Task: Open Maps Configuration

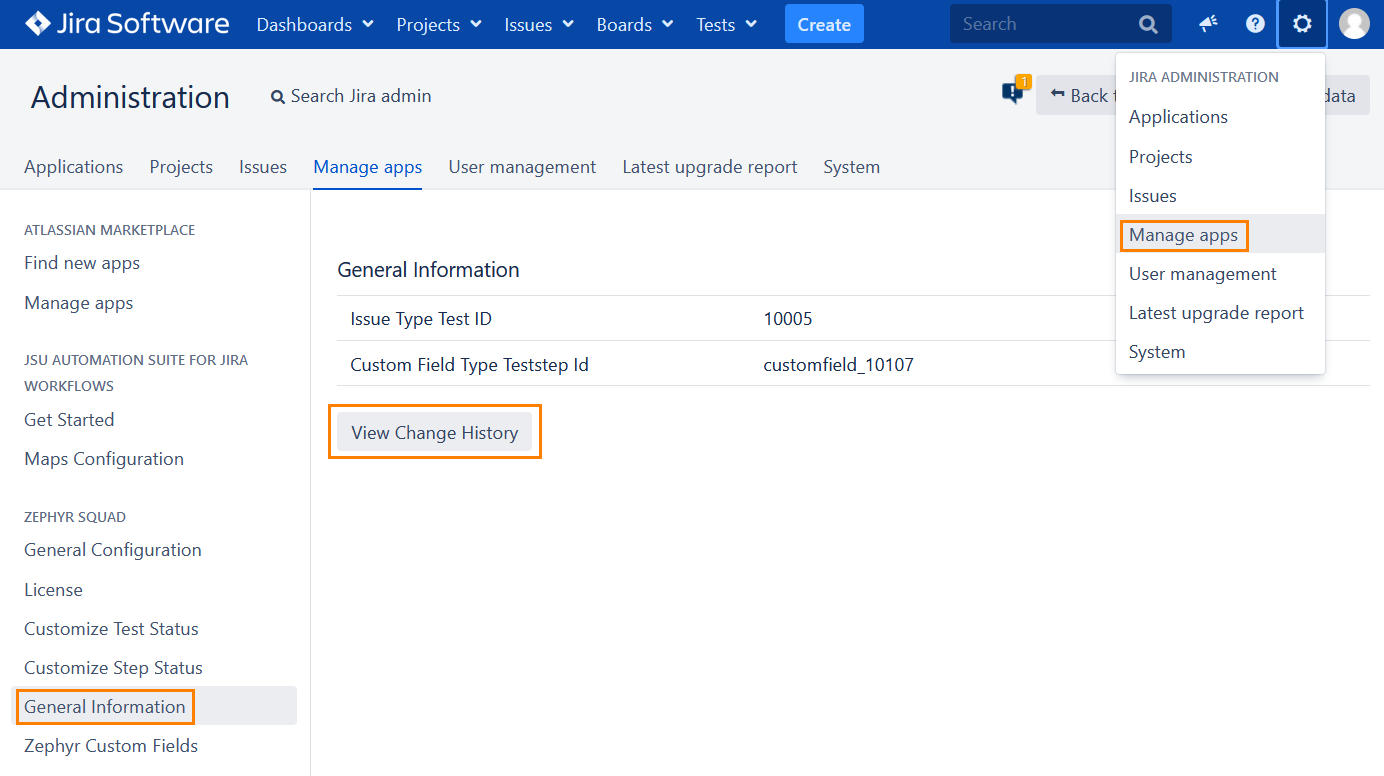Action: click(104, 459)
